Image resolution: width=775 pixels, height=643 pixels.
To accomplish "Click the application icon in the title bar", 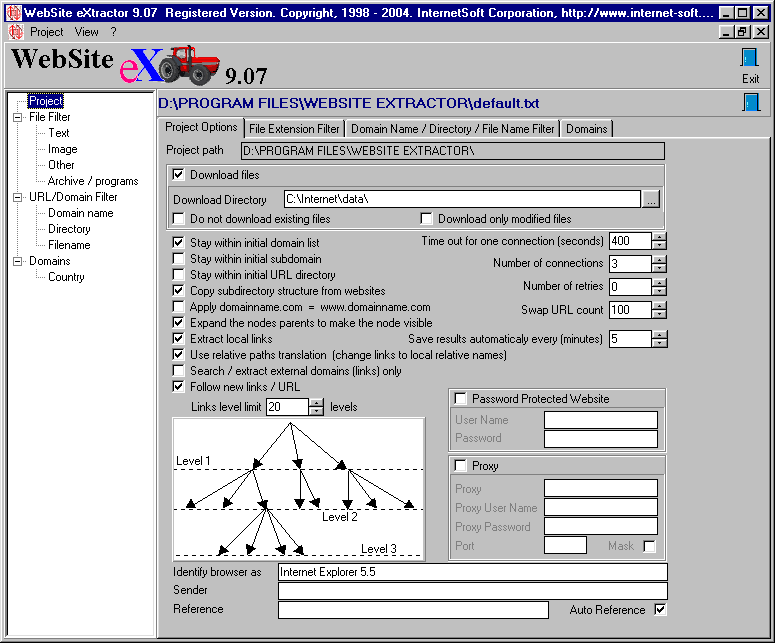I will click(13, 12).
